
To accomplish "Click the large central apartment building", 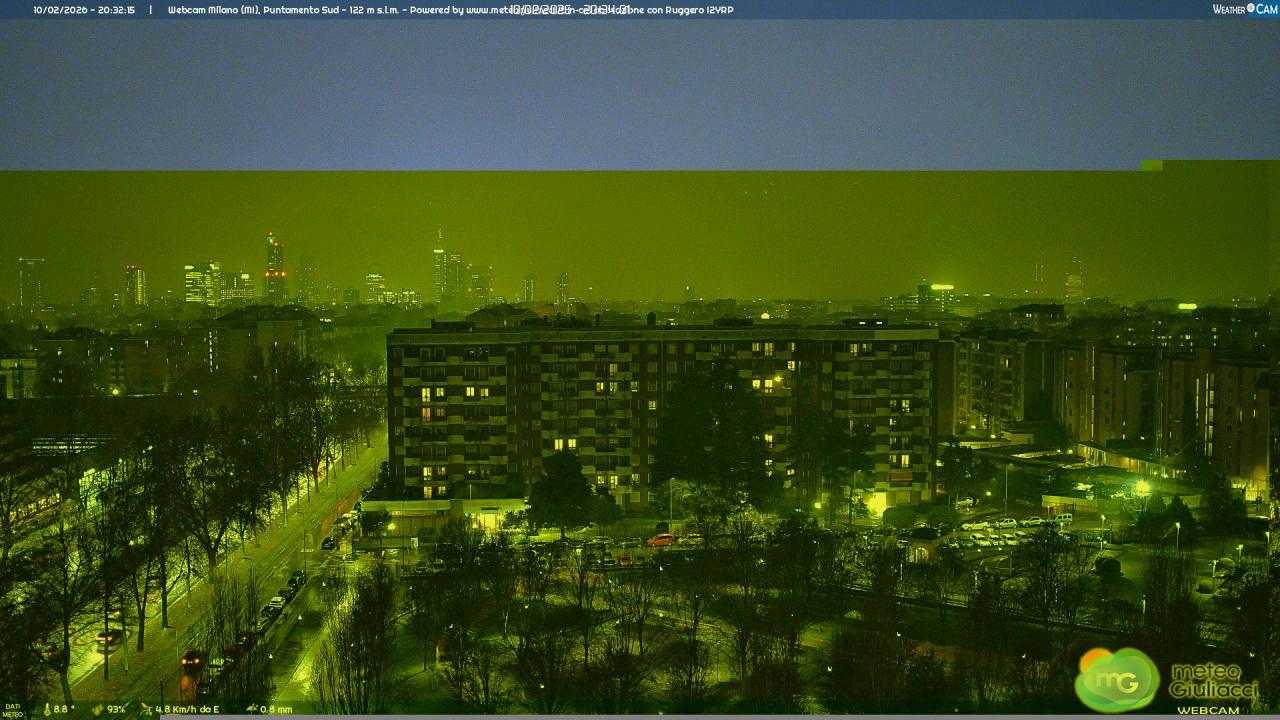I will [660, 410].
